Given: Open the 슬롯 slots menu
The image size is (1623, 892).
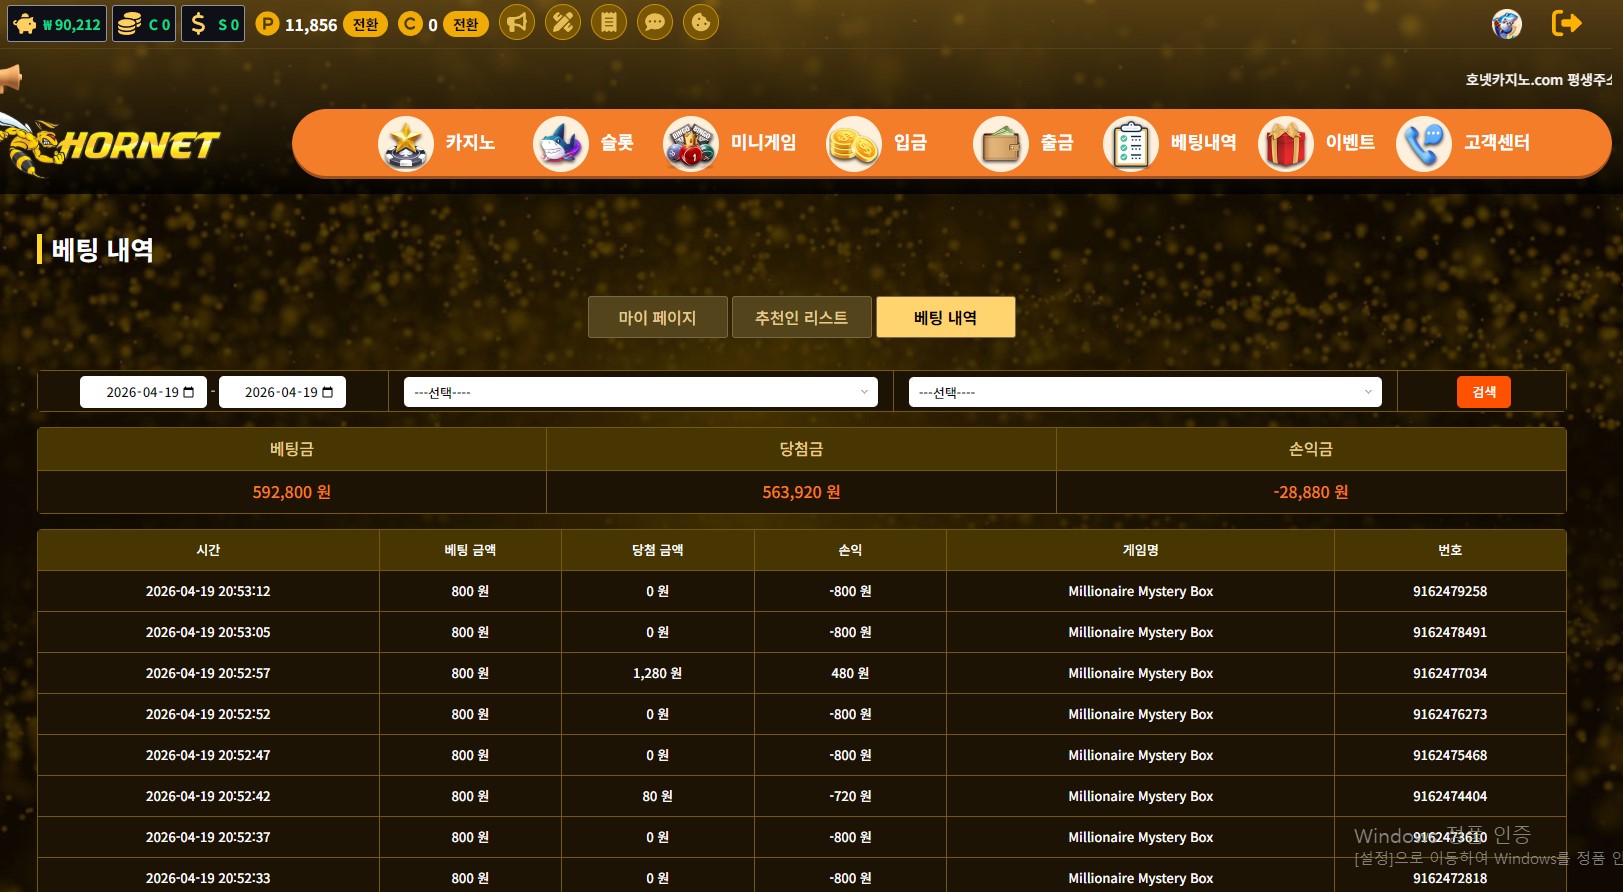Looking at the screenshot, I should pos(584,143).
